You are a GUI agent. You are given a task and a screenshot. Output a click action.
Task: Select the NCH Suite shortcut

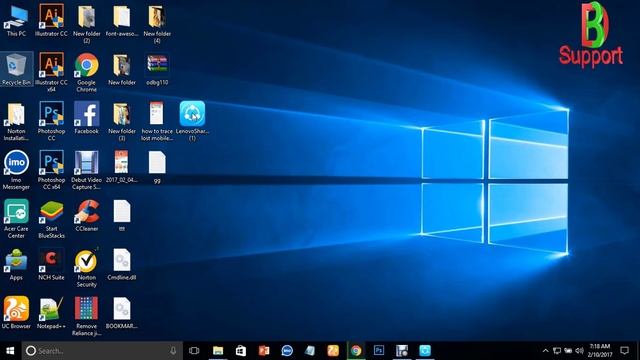pos(51,264)
